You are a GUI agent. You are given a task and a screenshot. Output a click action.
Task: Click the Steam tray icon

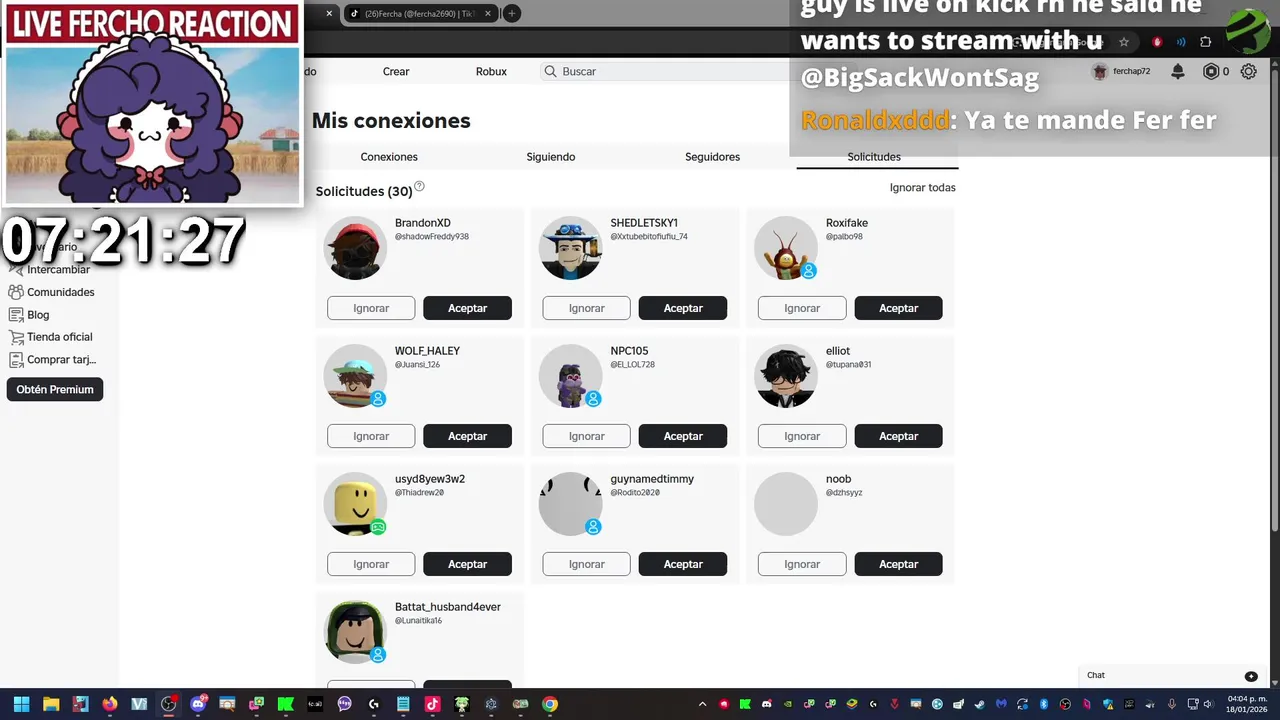tap(979, 704)
